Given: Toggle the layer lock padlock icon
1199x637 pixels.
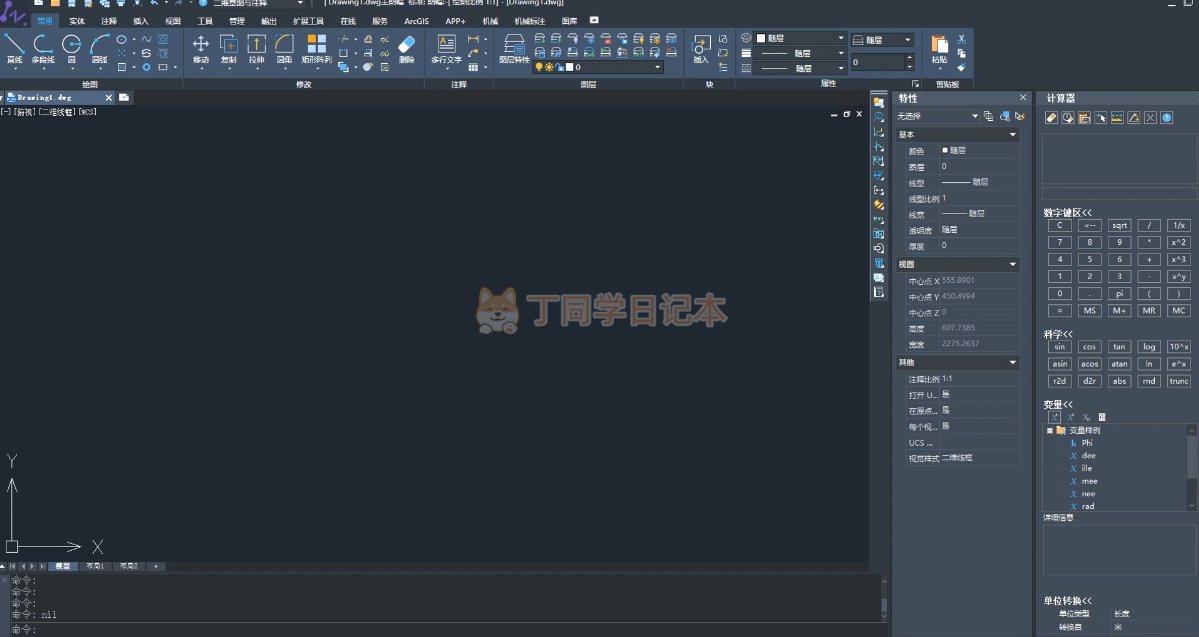Looking at the screenshot, I should pyautogui.click(x=559, y=67).
